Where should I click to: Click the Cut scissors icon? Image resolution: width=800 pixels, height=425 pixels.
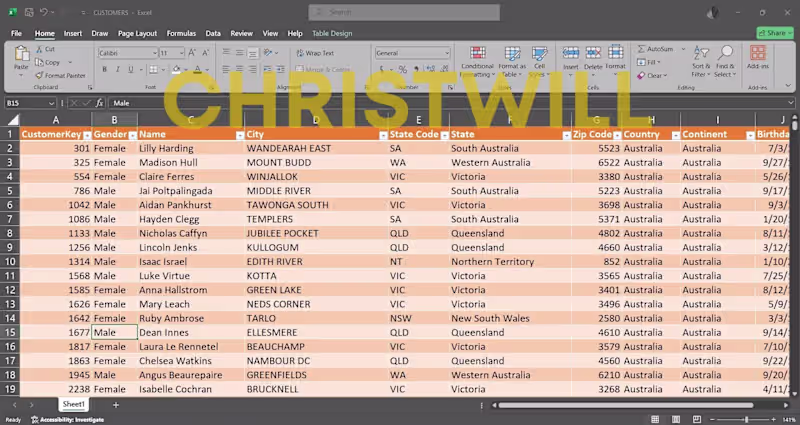coord(39,49)
